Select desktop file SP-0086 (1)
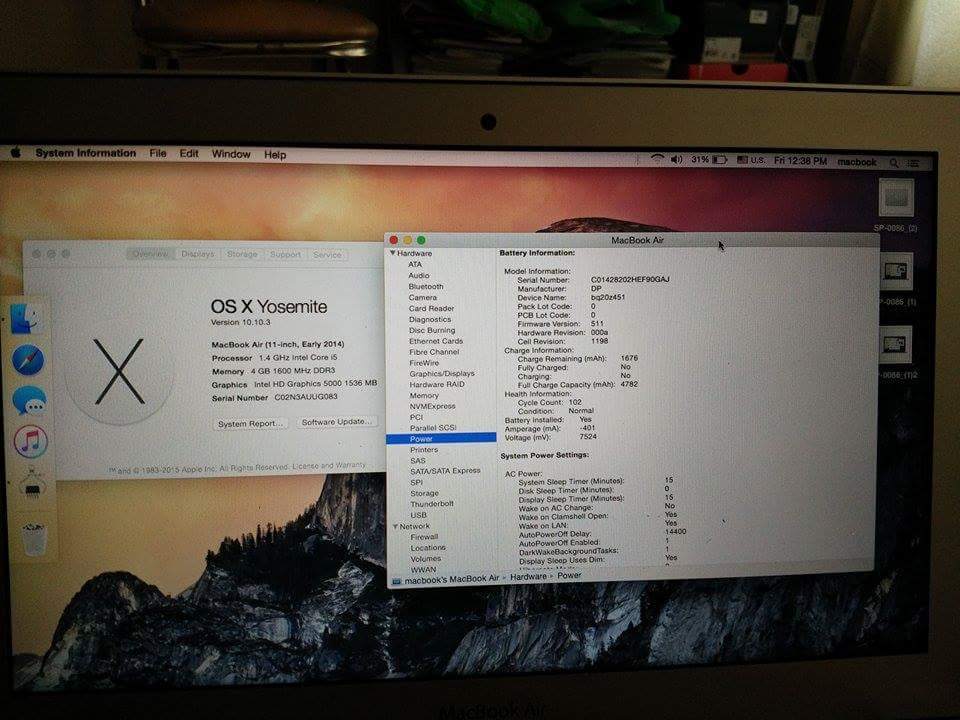The height and width of the screenshot is (720, 960). (896, 272)
